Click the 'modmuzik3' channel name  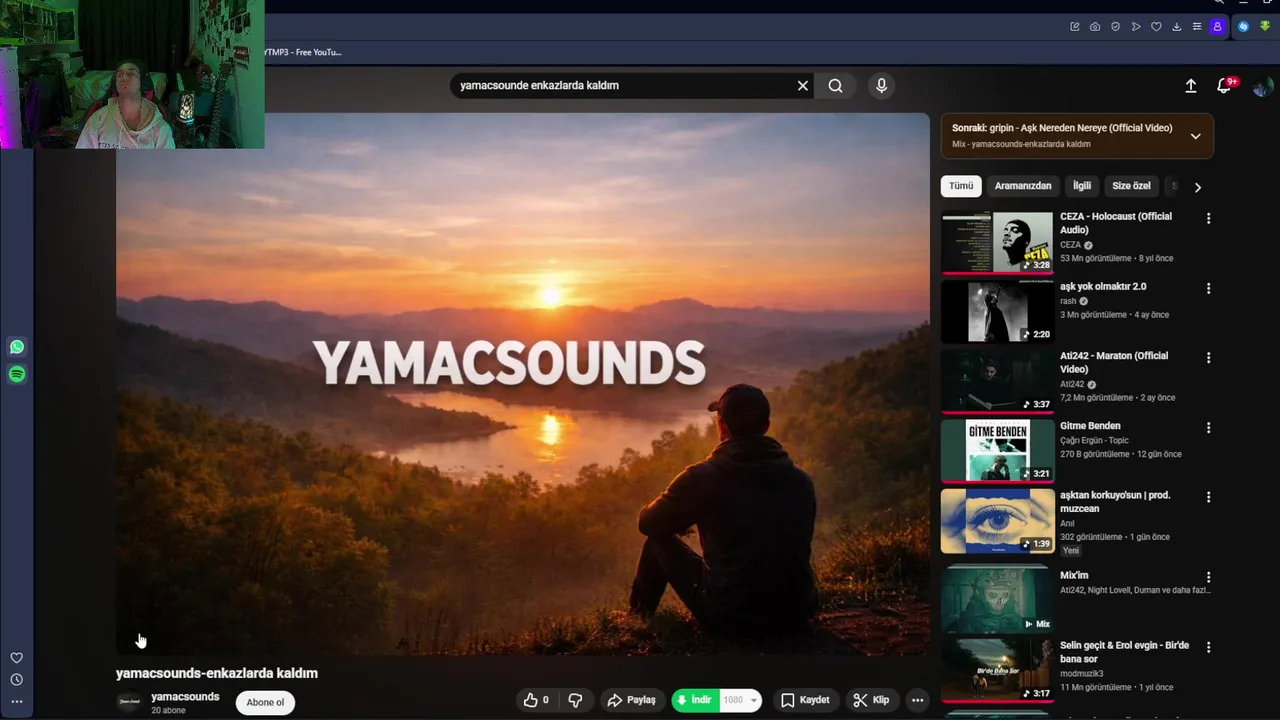tap(1082, 674)
